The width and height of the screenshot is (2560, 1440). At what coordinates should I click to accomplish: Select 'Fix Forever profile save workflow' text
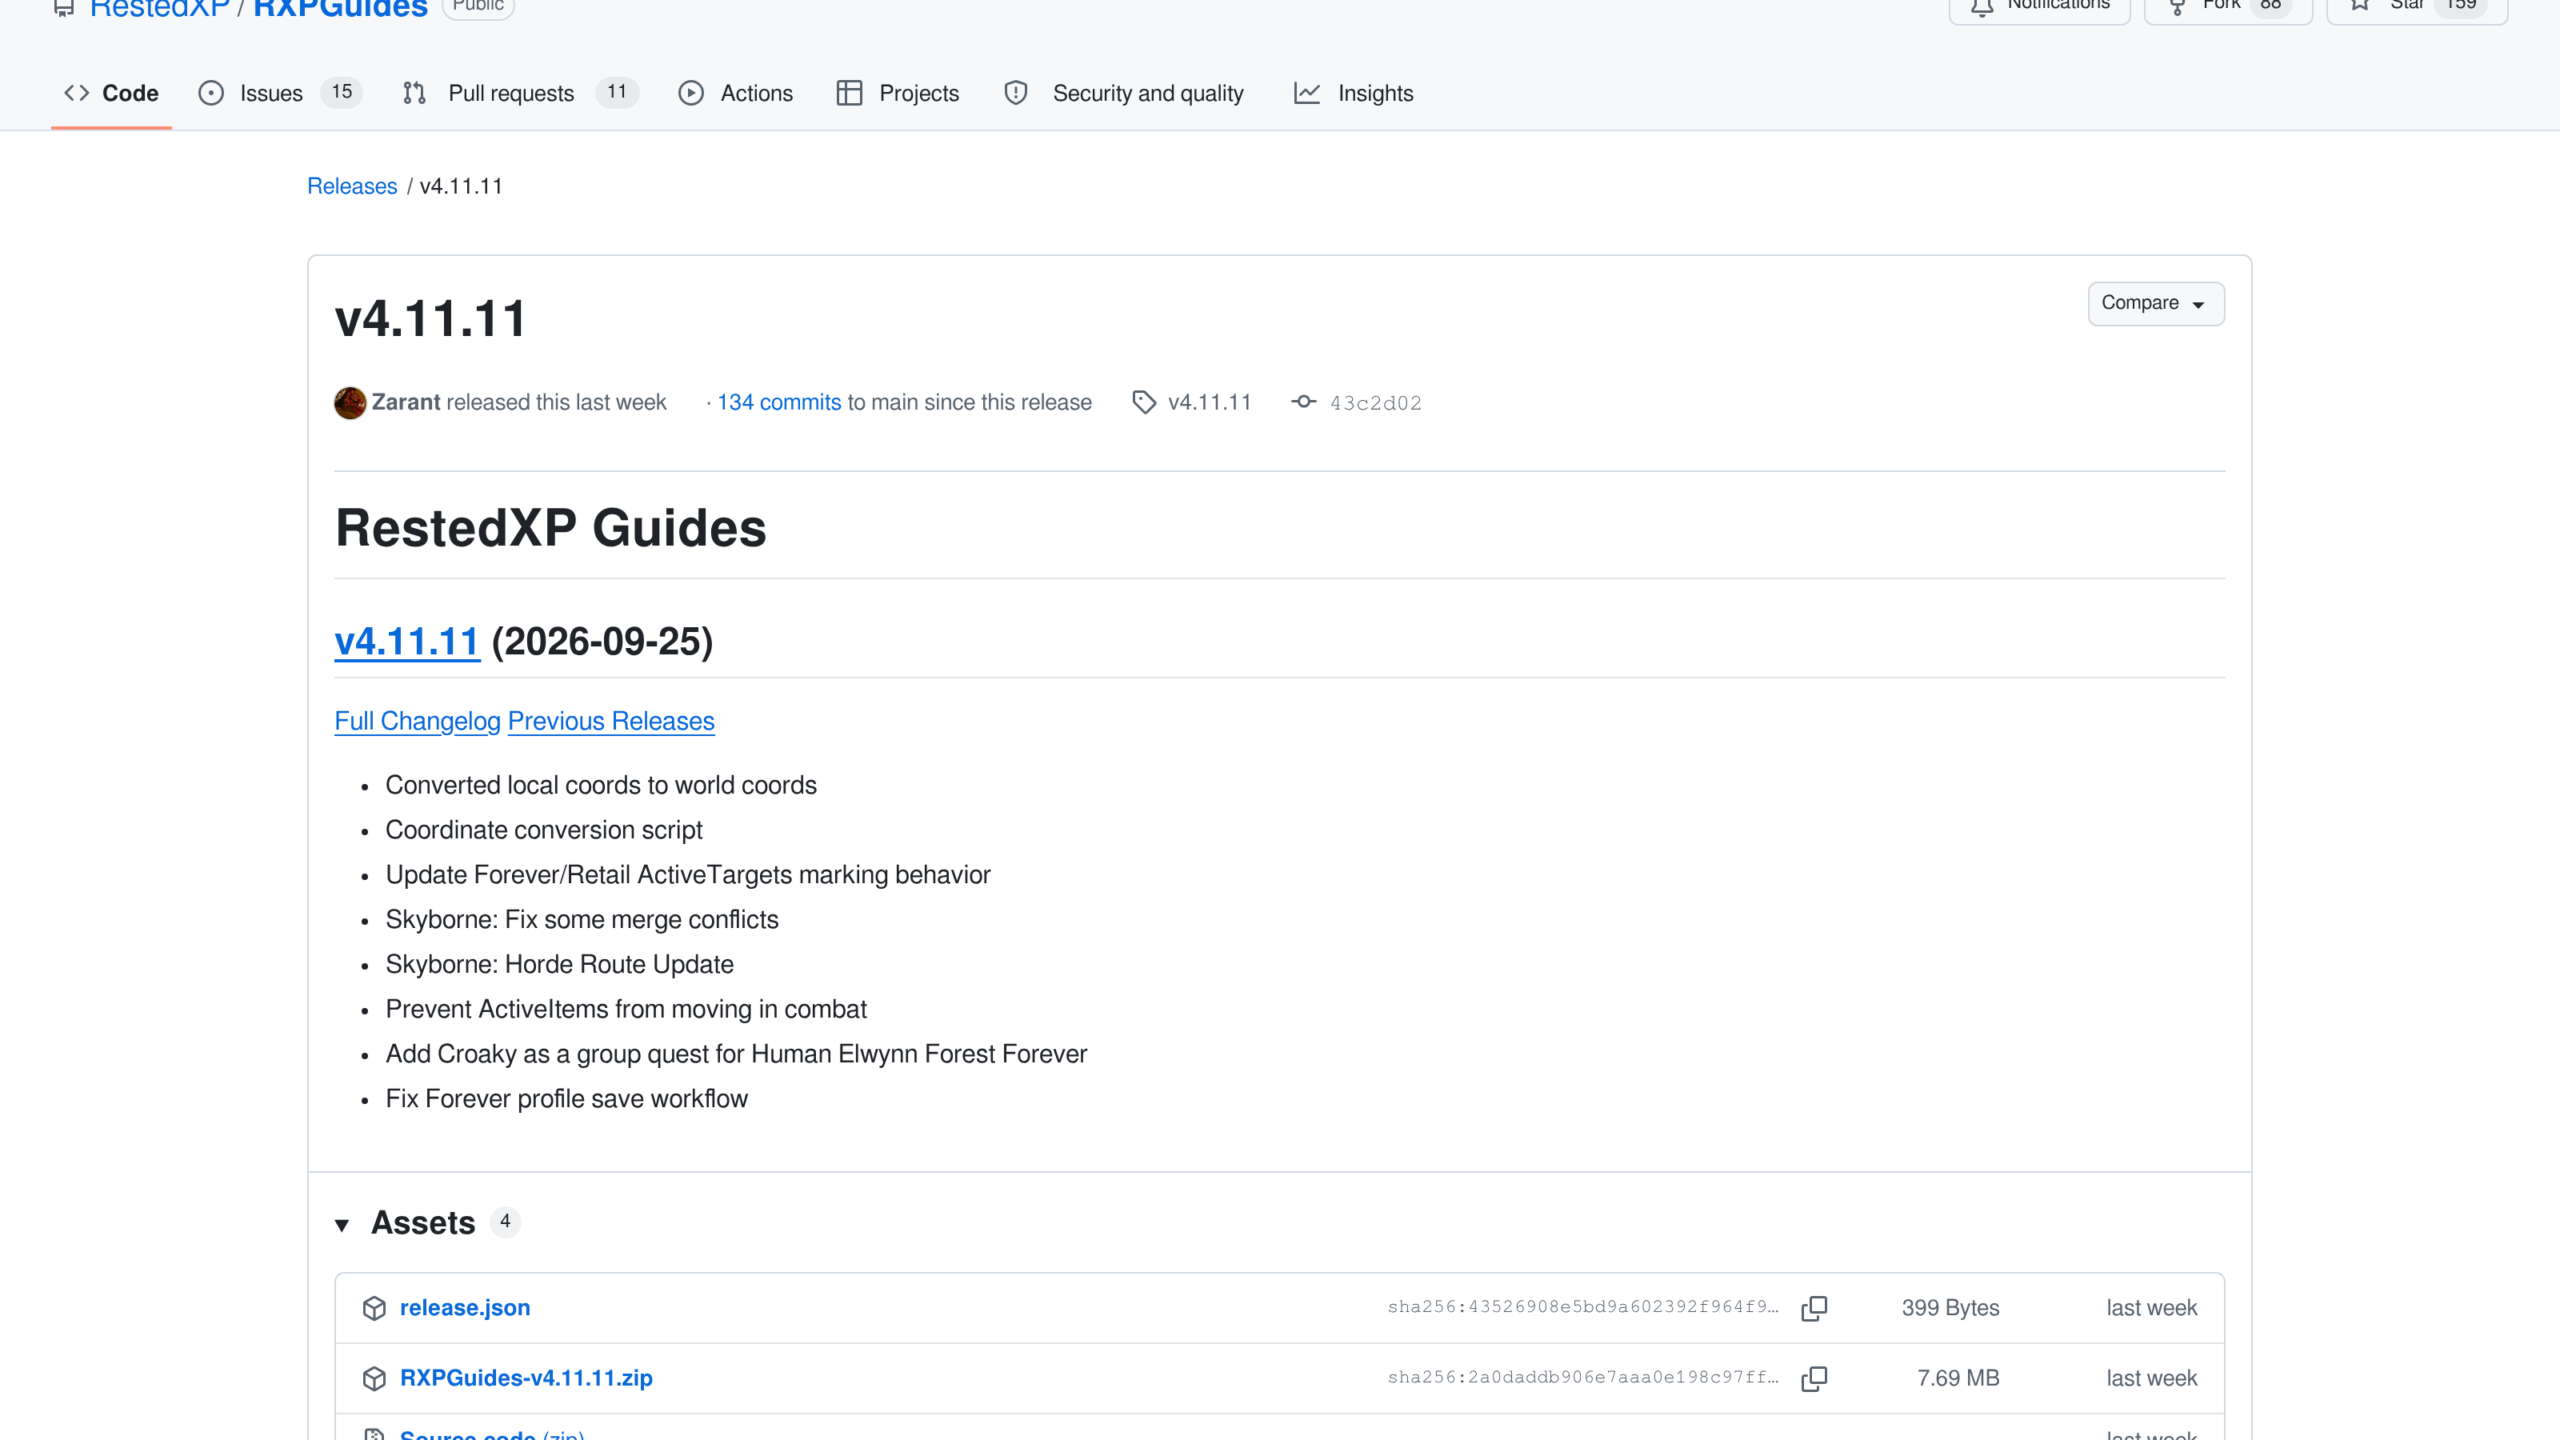(566, 1098)
